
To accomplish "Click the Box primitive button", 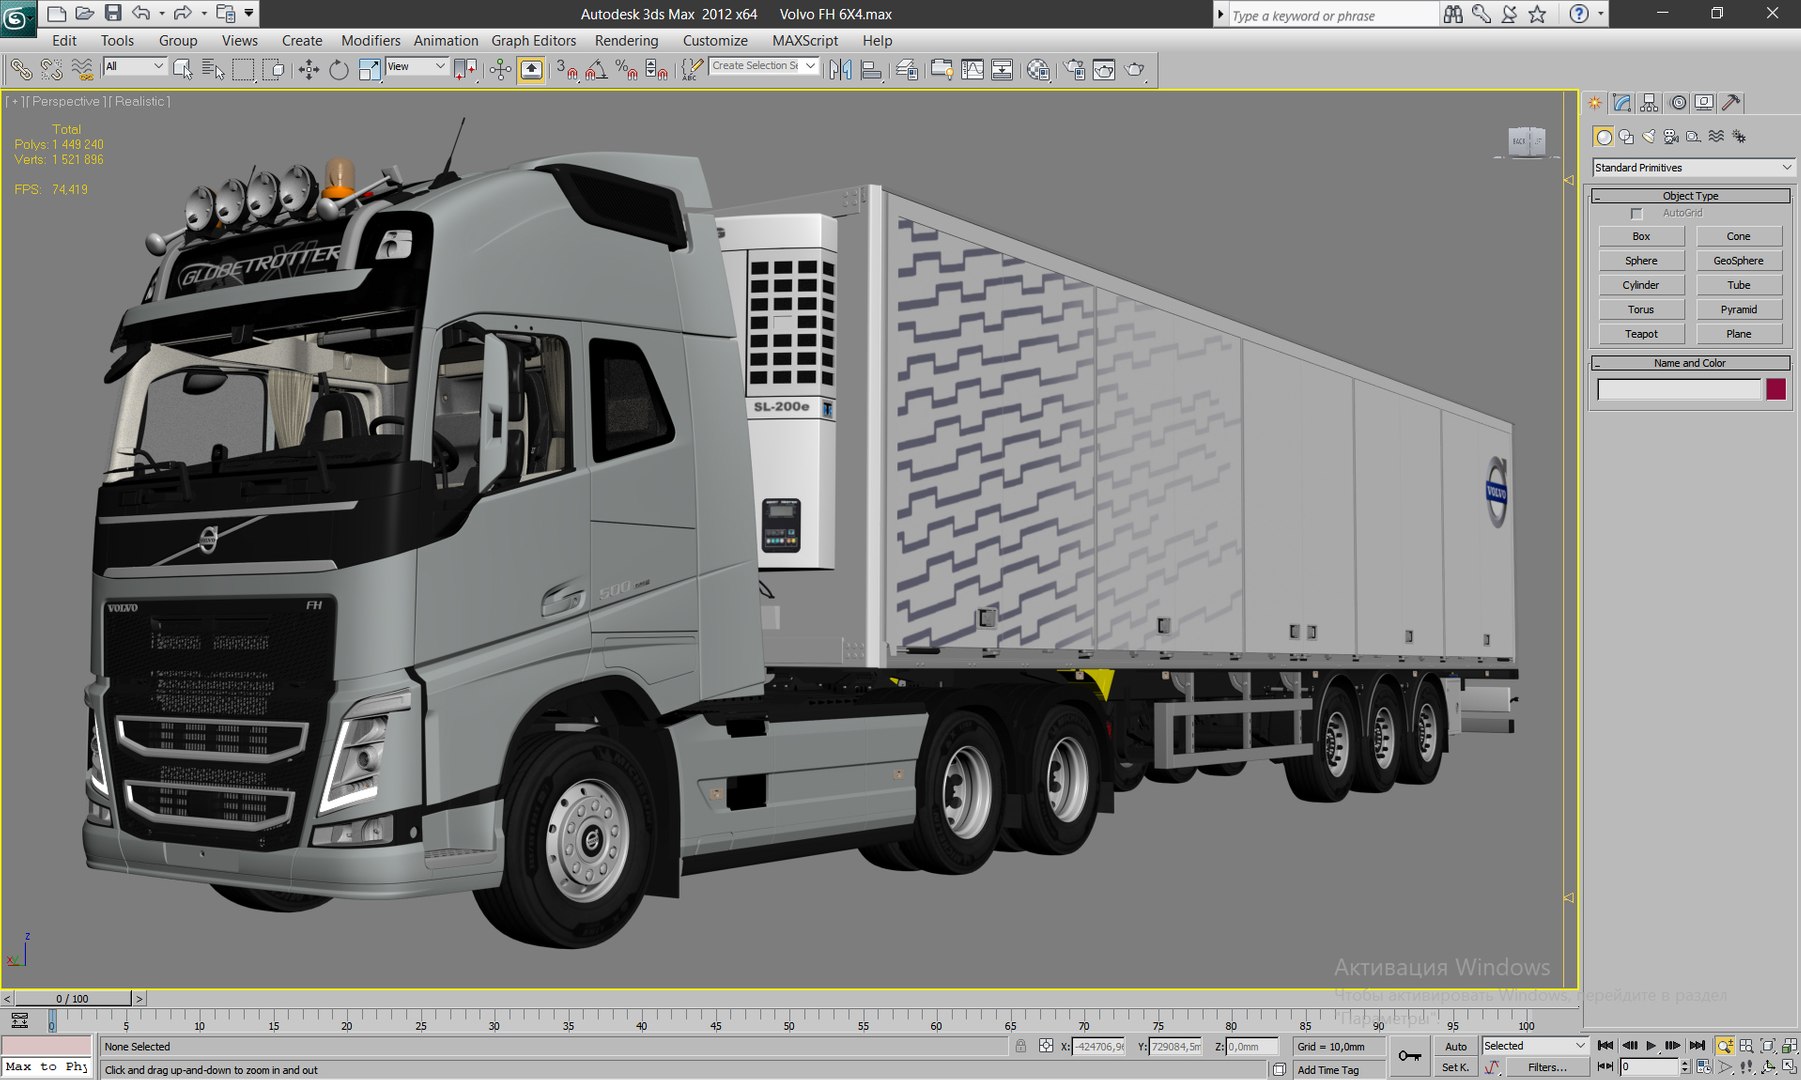I will click(x=1641, y=236).
